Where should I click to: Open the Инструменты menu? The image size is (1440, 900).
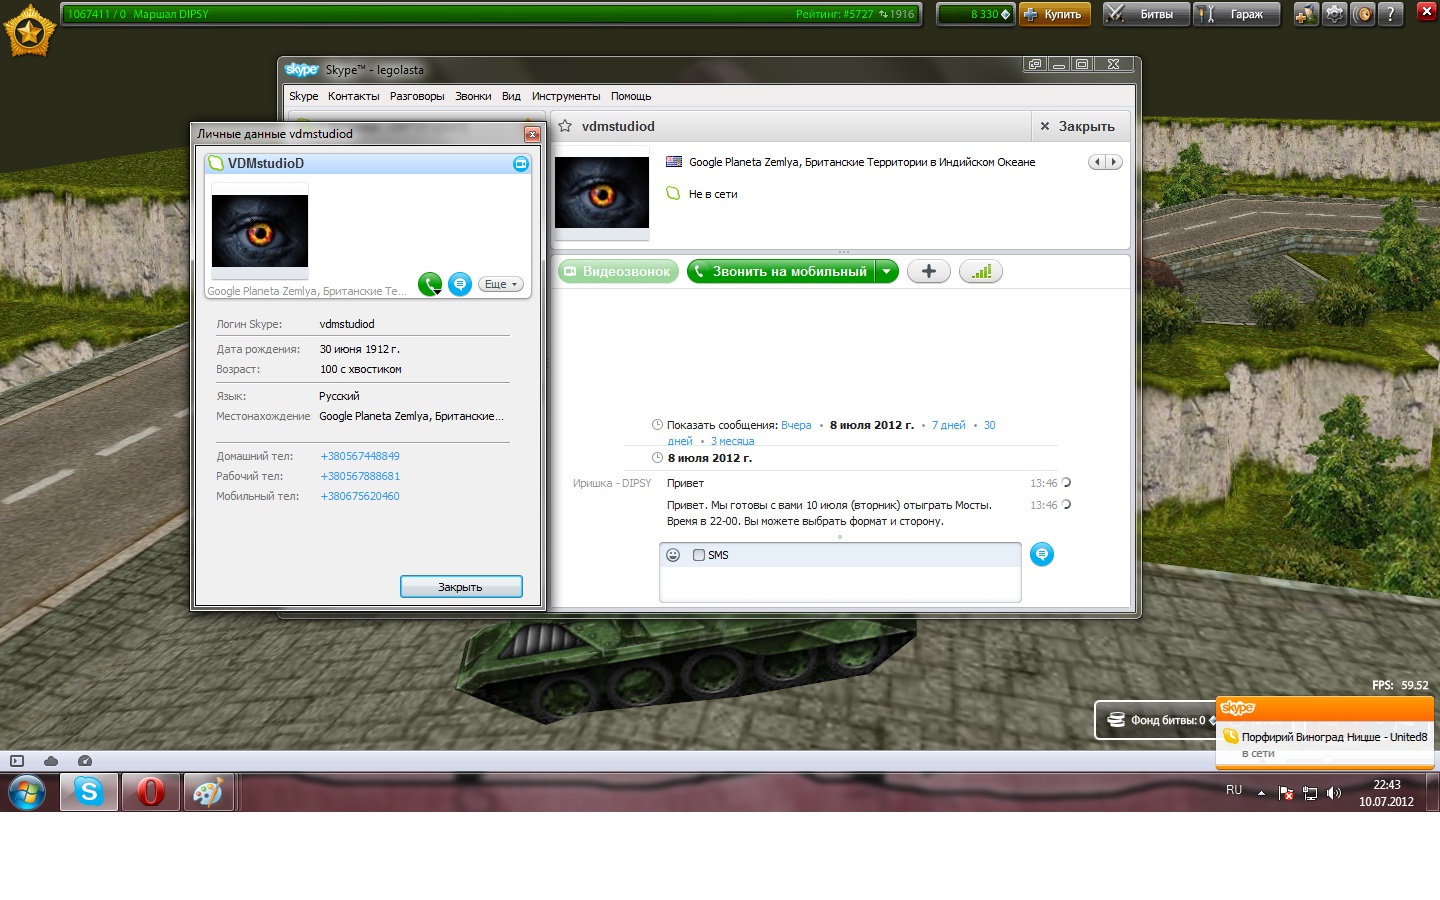coord(566,96)
